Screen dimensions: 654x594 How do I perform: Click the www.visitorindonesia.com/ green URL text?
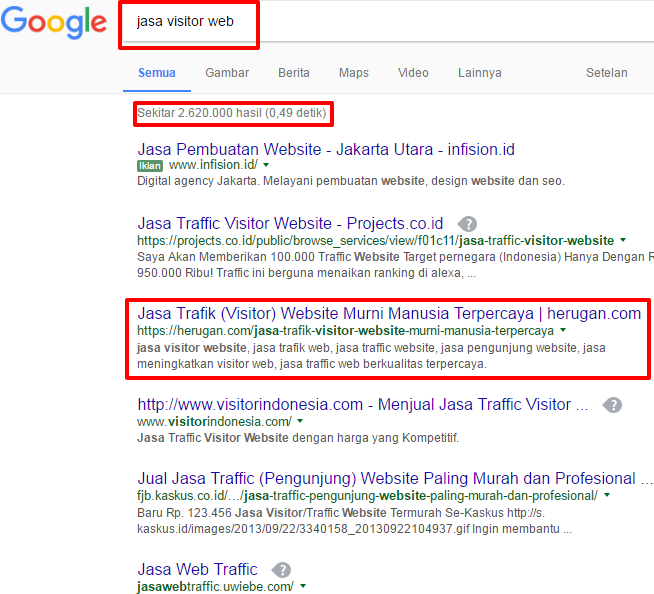pos(214,422)
